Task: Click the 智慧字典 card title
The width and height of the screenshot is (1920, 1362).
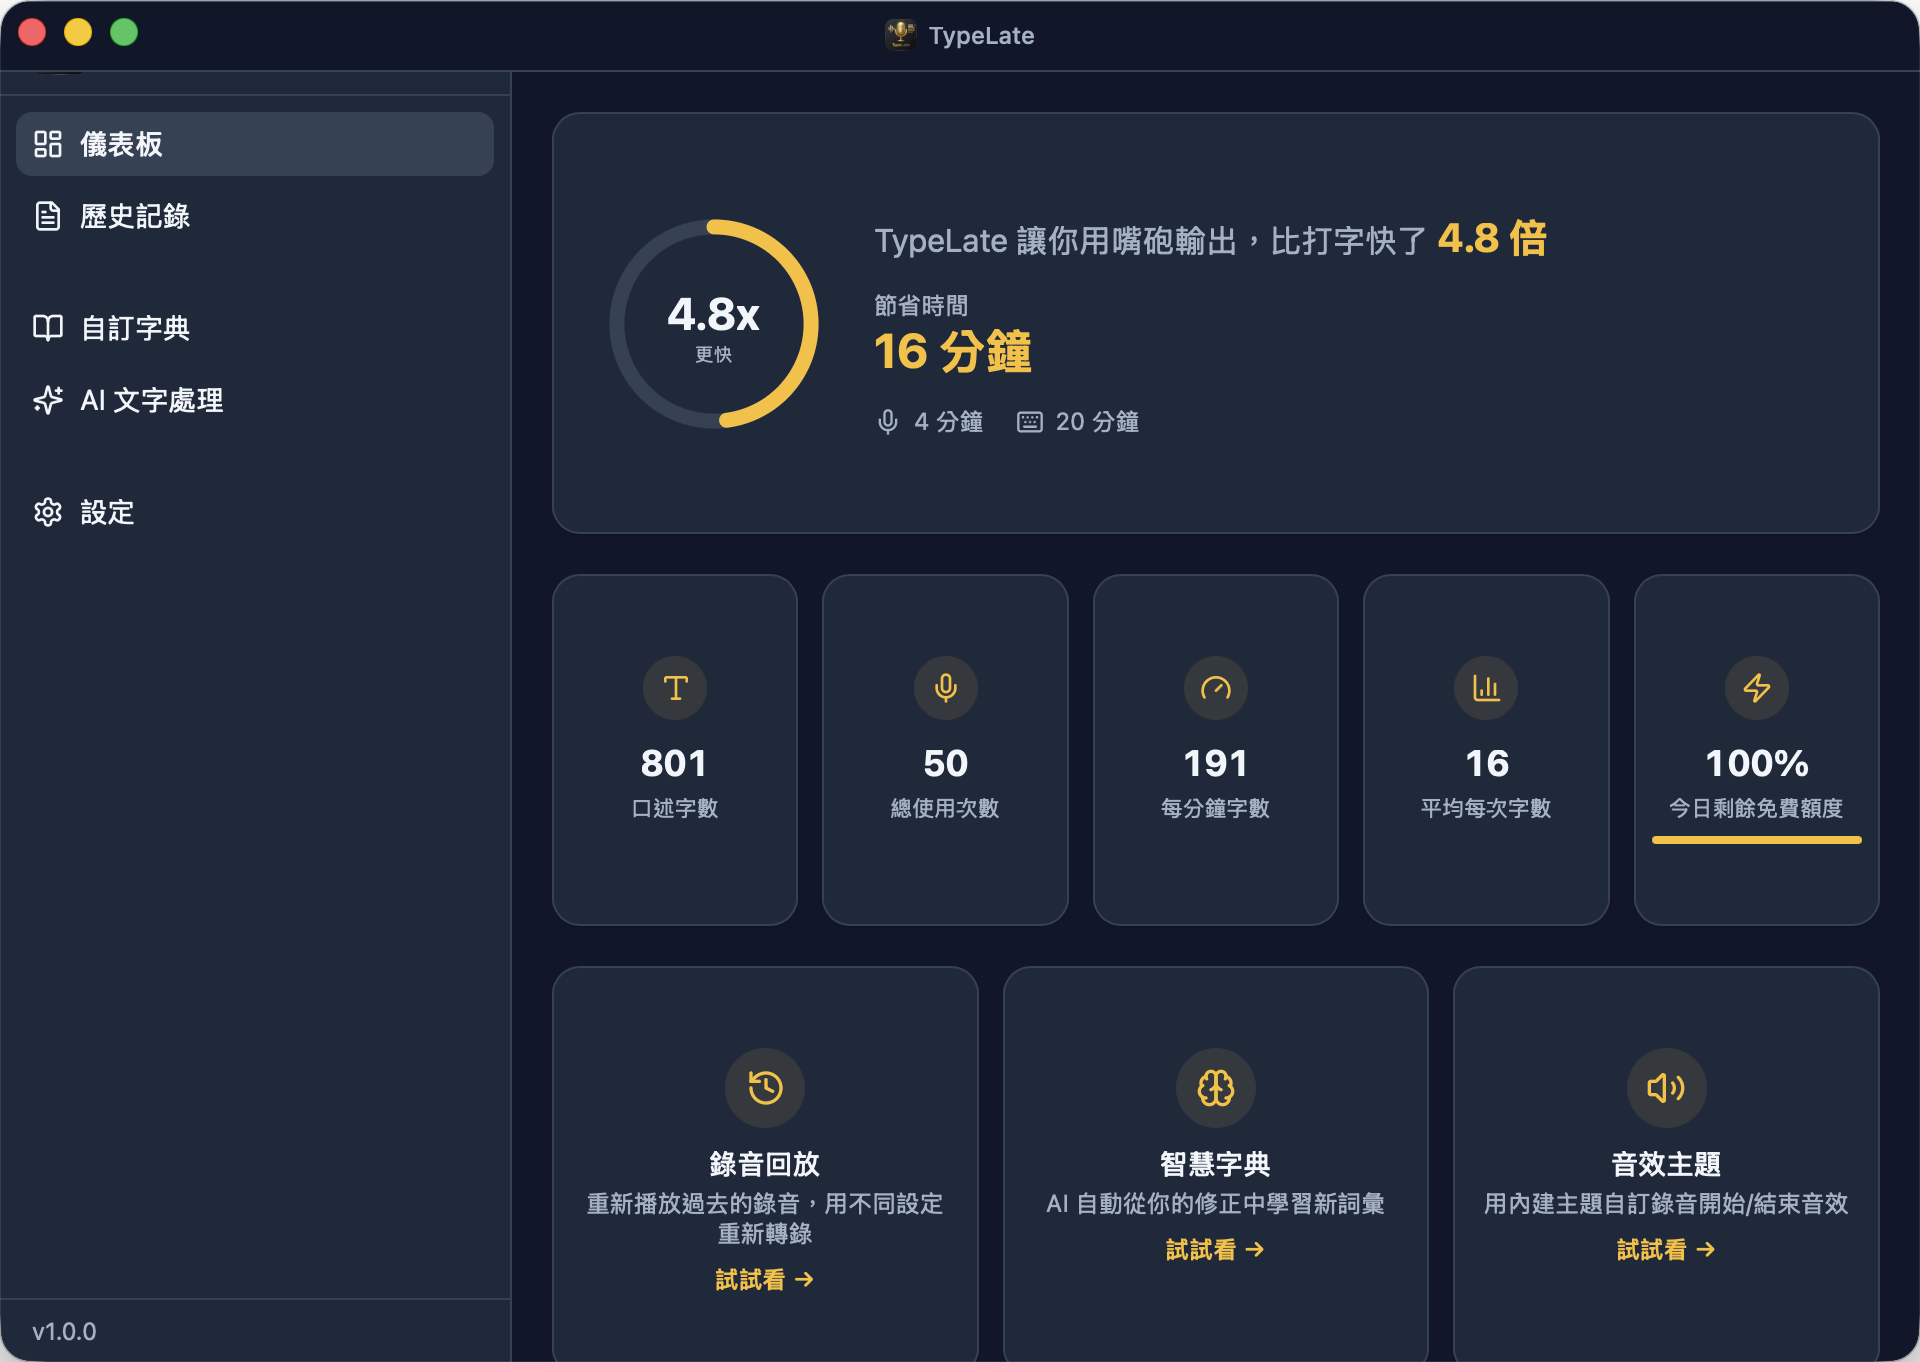Action: (1216, 1164)
